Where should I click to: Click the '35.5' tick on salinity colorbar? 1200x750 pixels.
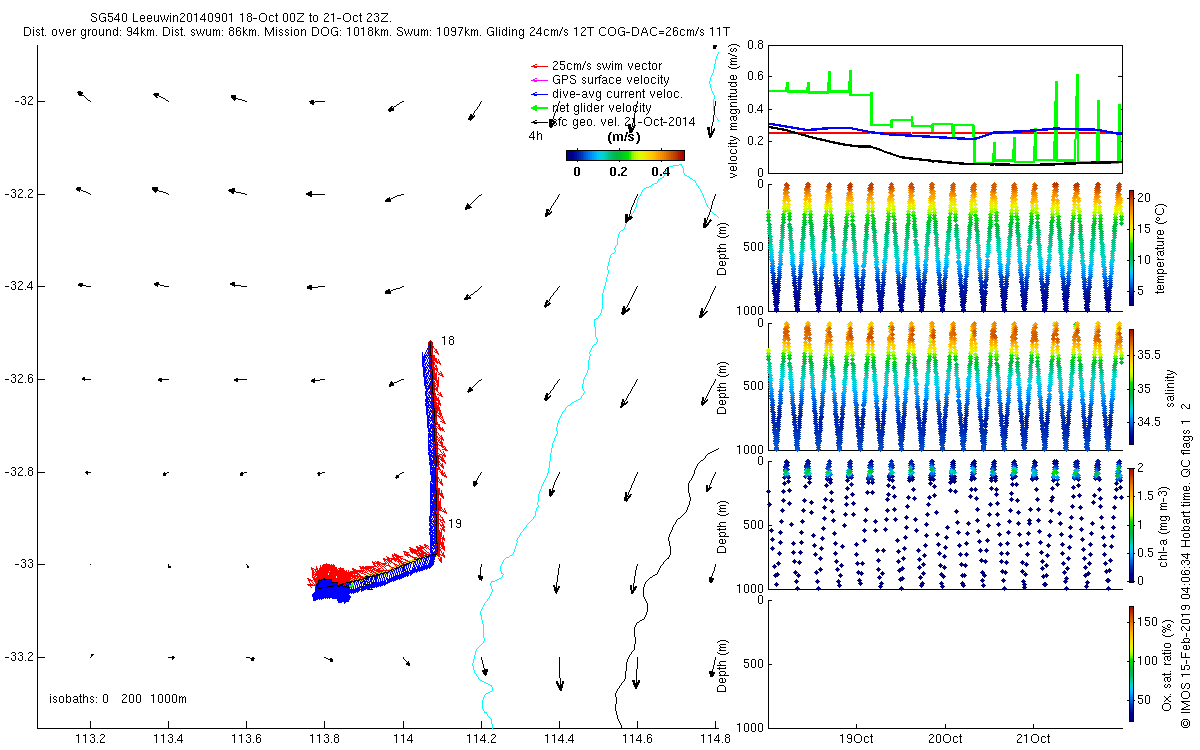tap(1150, 355)
